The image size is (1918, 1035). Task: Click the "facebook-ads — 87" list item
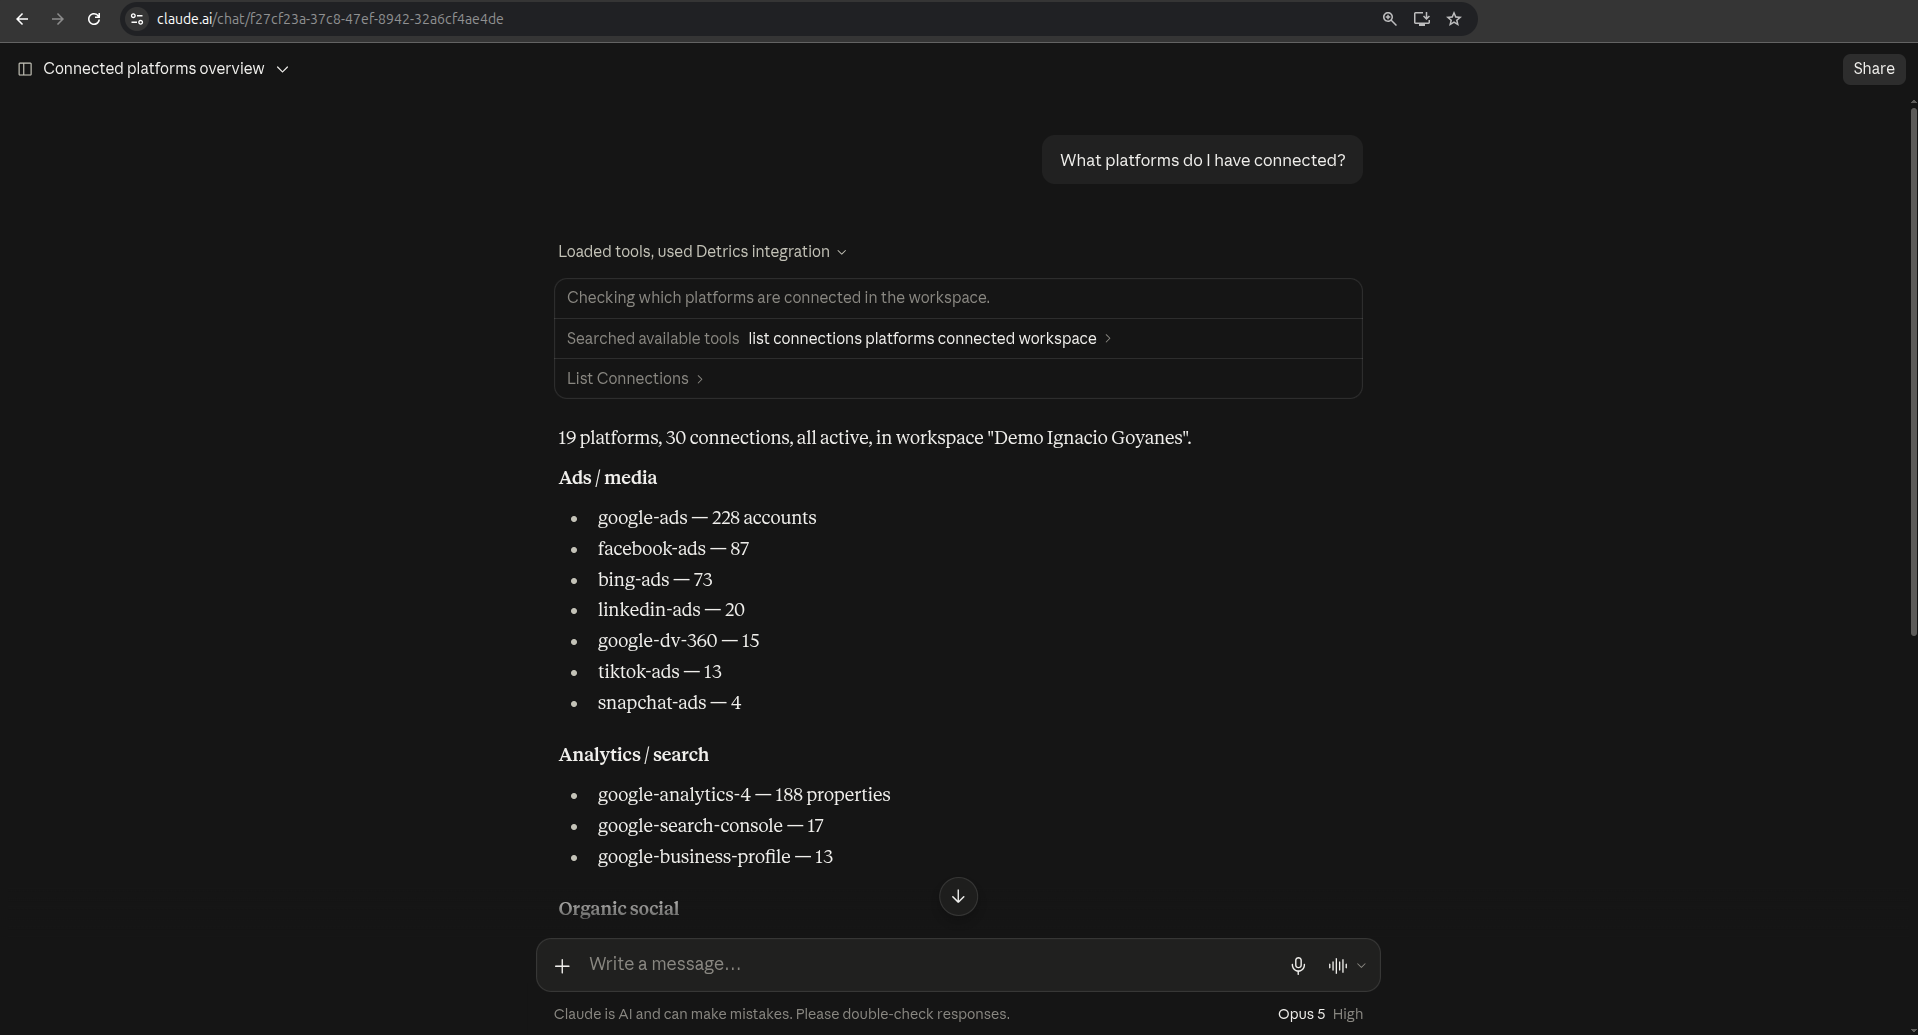click(x=673, y=549)
